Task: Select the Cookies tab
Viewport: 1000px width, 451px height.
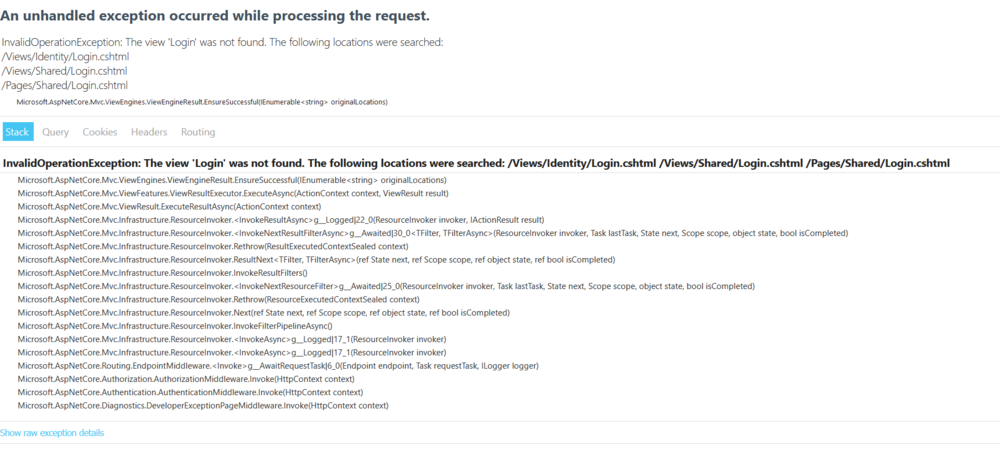Action: (100, 132)
